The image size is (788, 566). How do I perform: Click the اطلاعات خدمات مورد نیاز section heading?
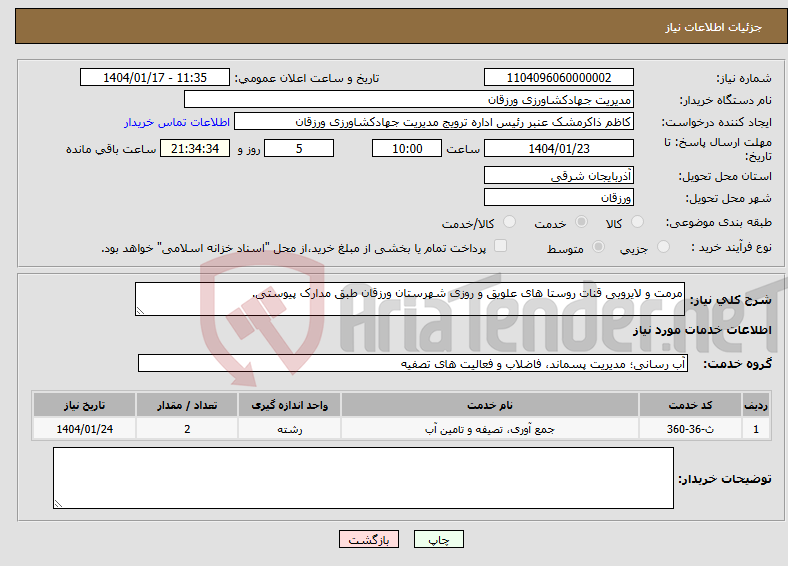pyautogui.click(x=702, y=330)
